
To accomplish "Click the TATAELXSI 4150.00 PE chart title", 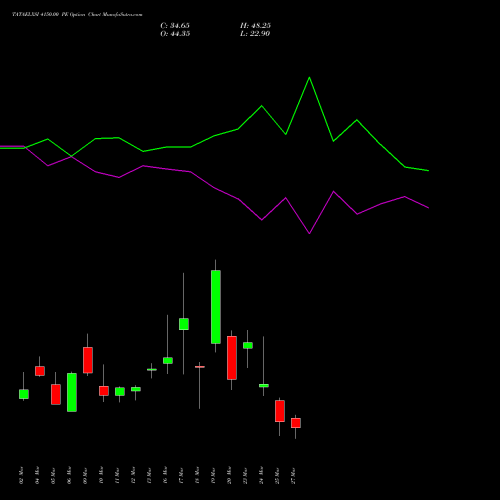I will coord(77,14).
